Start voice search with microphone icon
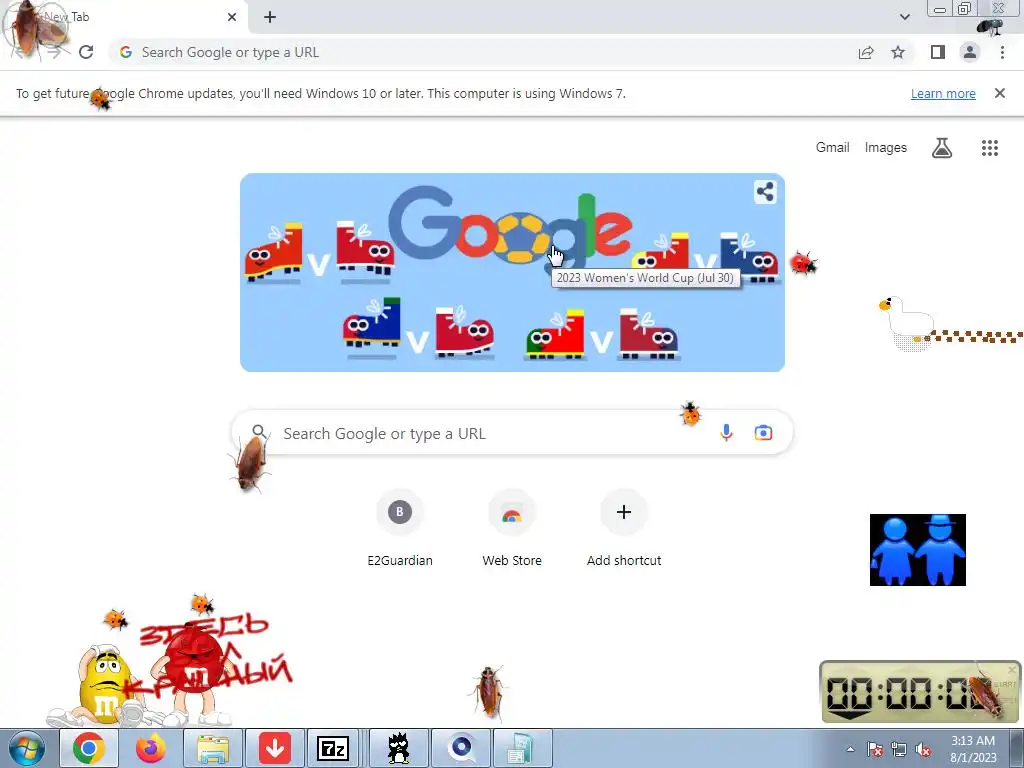This screenshot has width=1024, height=768. tap(726, 432)
